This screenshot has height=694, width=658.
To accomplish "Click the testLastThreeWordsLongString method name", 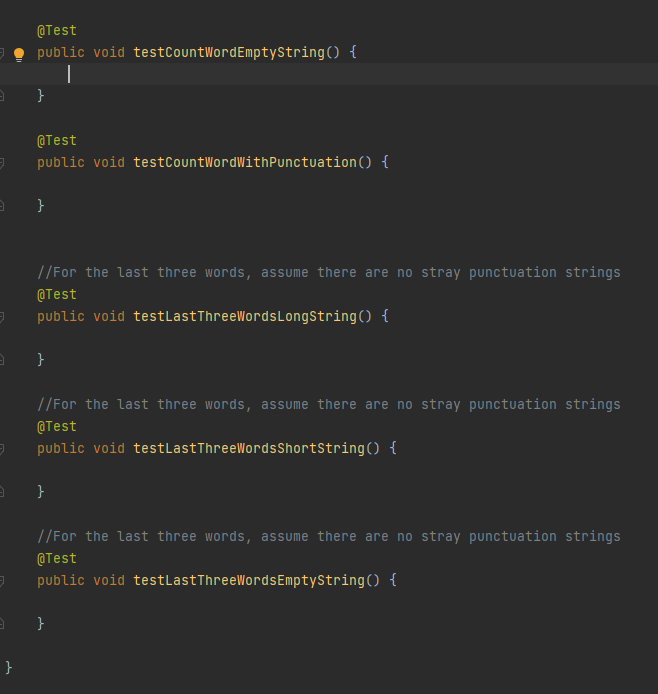I will point(245,316).
